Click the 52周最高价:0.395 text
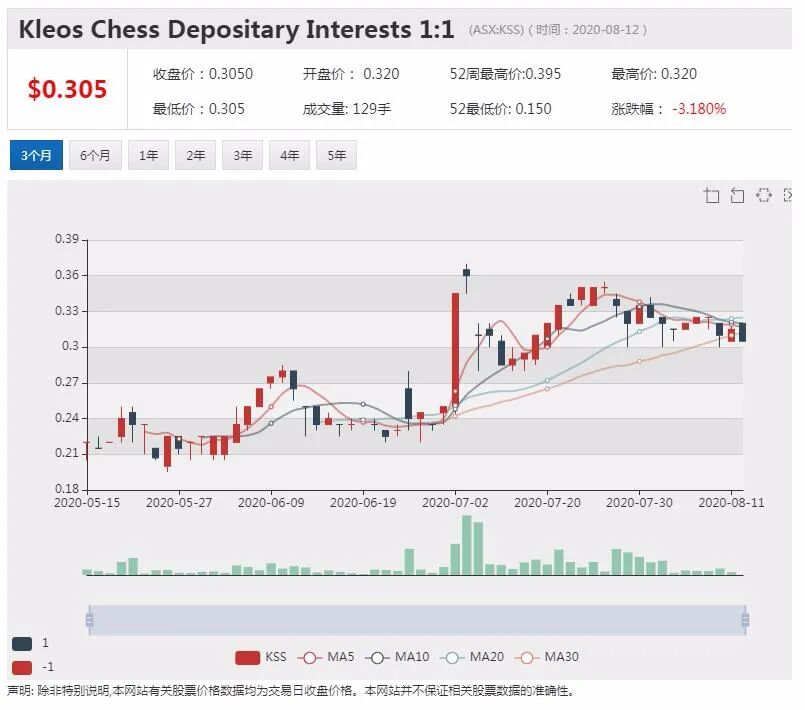This screenshot has width=805, height=710. [x=505, y=74]
